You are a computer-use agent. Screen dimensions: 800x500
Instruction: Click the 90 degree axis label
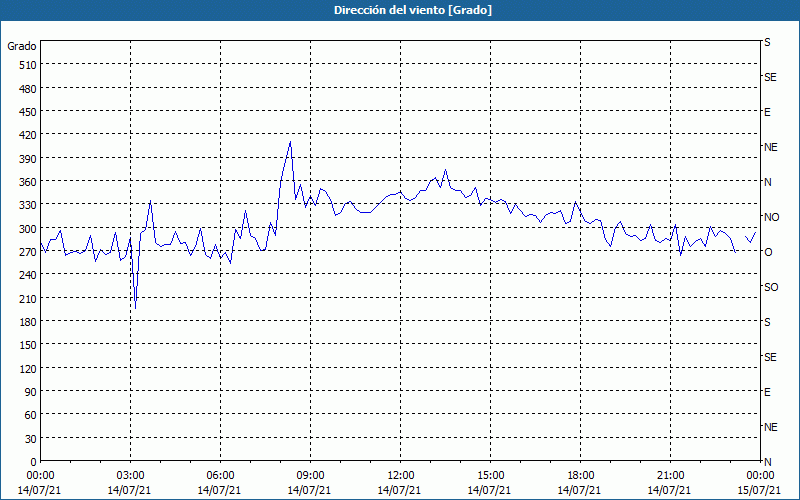[x=31, y=392]
